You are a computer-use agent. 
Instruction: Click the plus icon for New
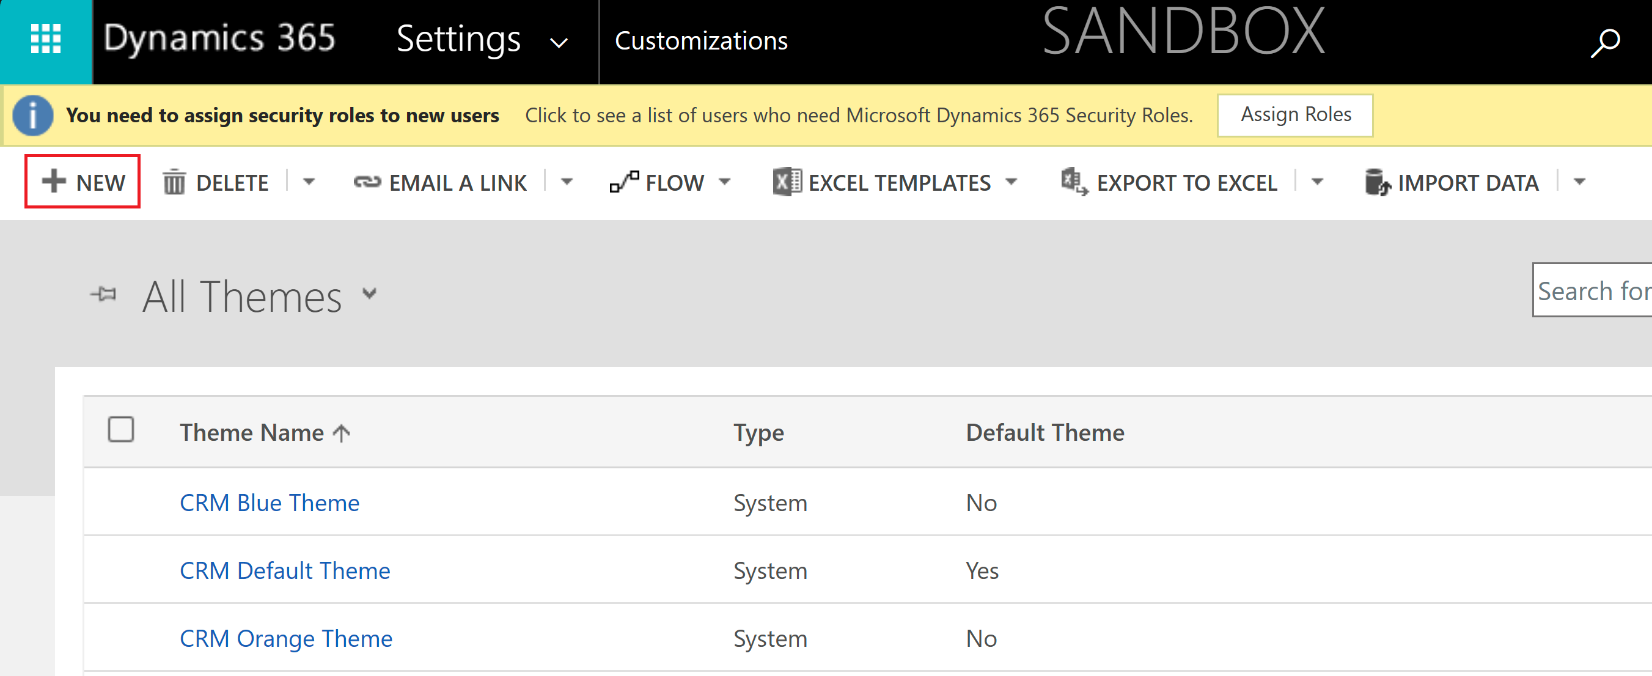(54, 181)
